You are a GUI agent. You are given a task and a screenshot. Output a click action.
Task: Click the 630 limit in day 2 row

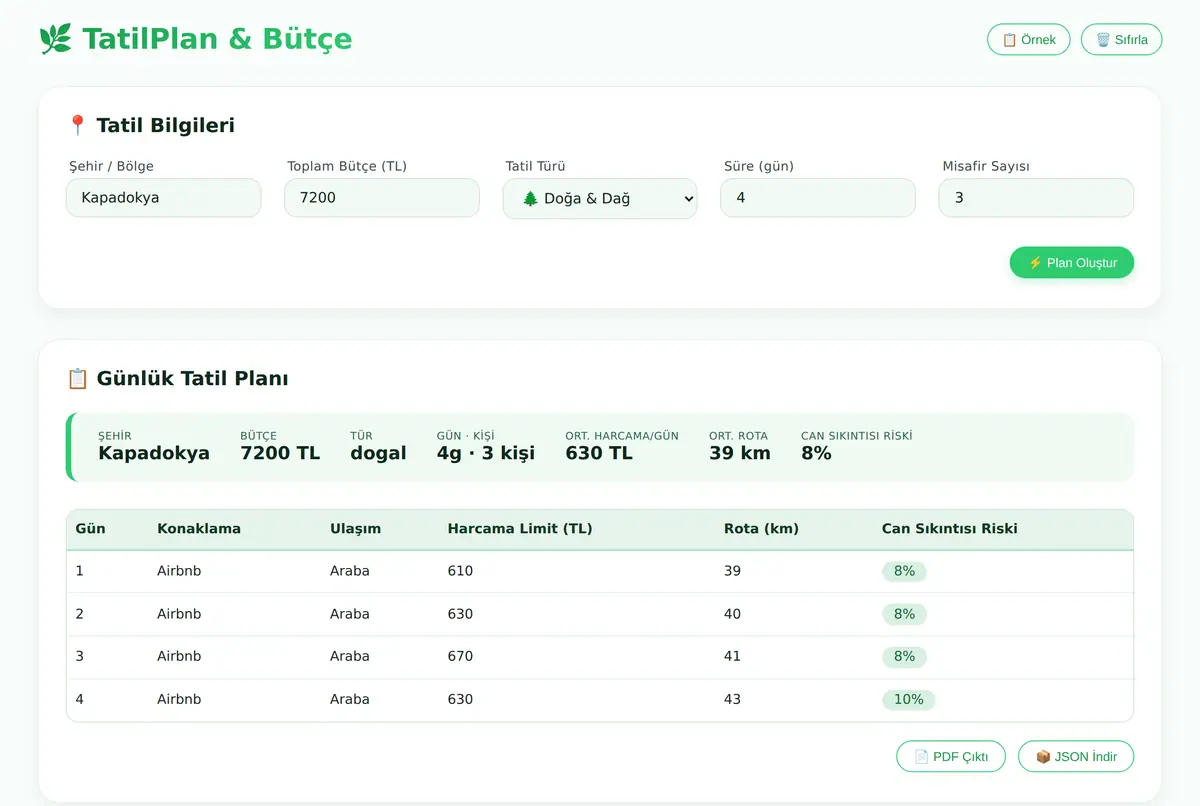(460, 614)
